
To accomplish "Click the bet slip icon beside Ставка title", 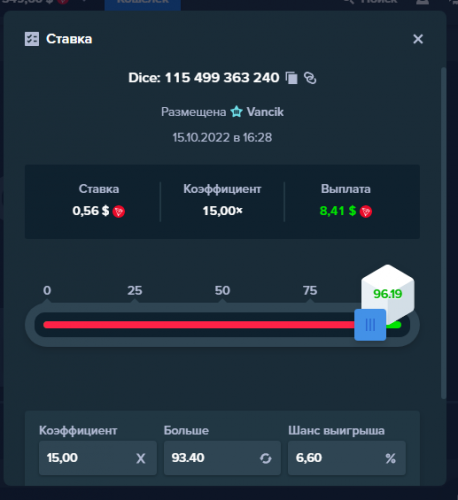I will point(32,39).
